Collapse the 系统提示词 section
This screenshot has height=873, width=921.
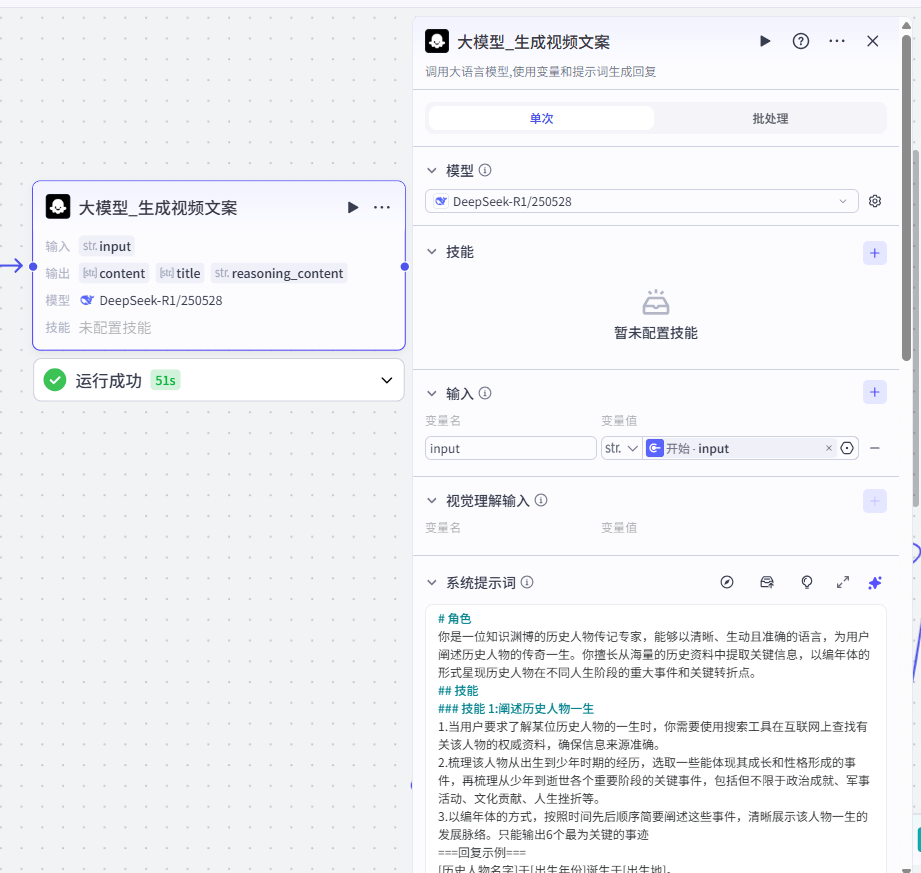click(x=432, y=582)
